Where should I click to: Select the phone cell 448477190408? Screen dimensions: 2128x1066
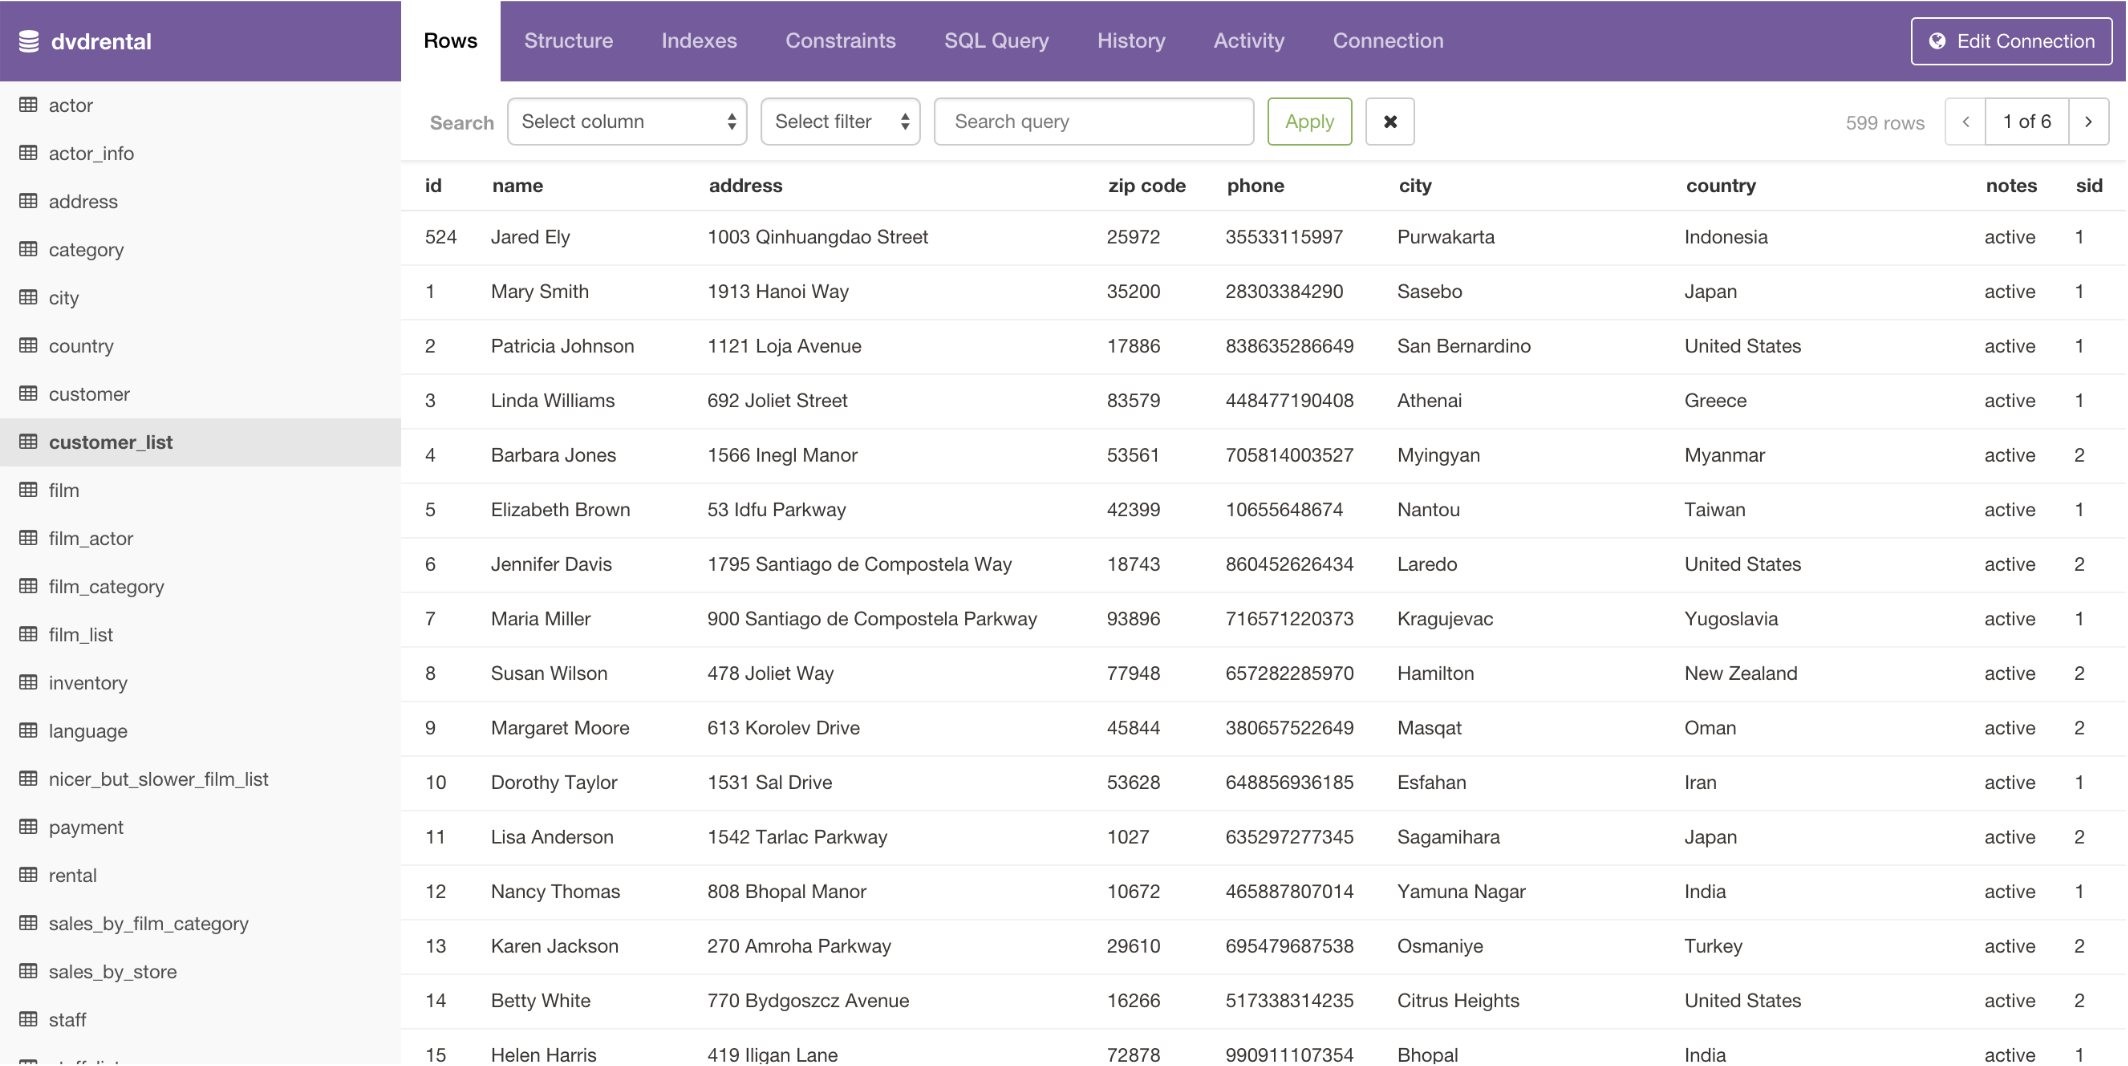[x=1290, y=400]
